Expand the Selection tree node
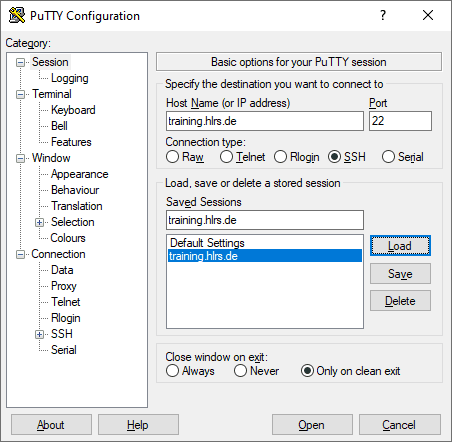 click(40, 222)
